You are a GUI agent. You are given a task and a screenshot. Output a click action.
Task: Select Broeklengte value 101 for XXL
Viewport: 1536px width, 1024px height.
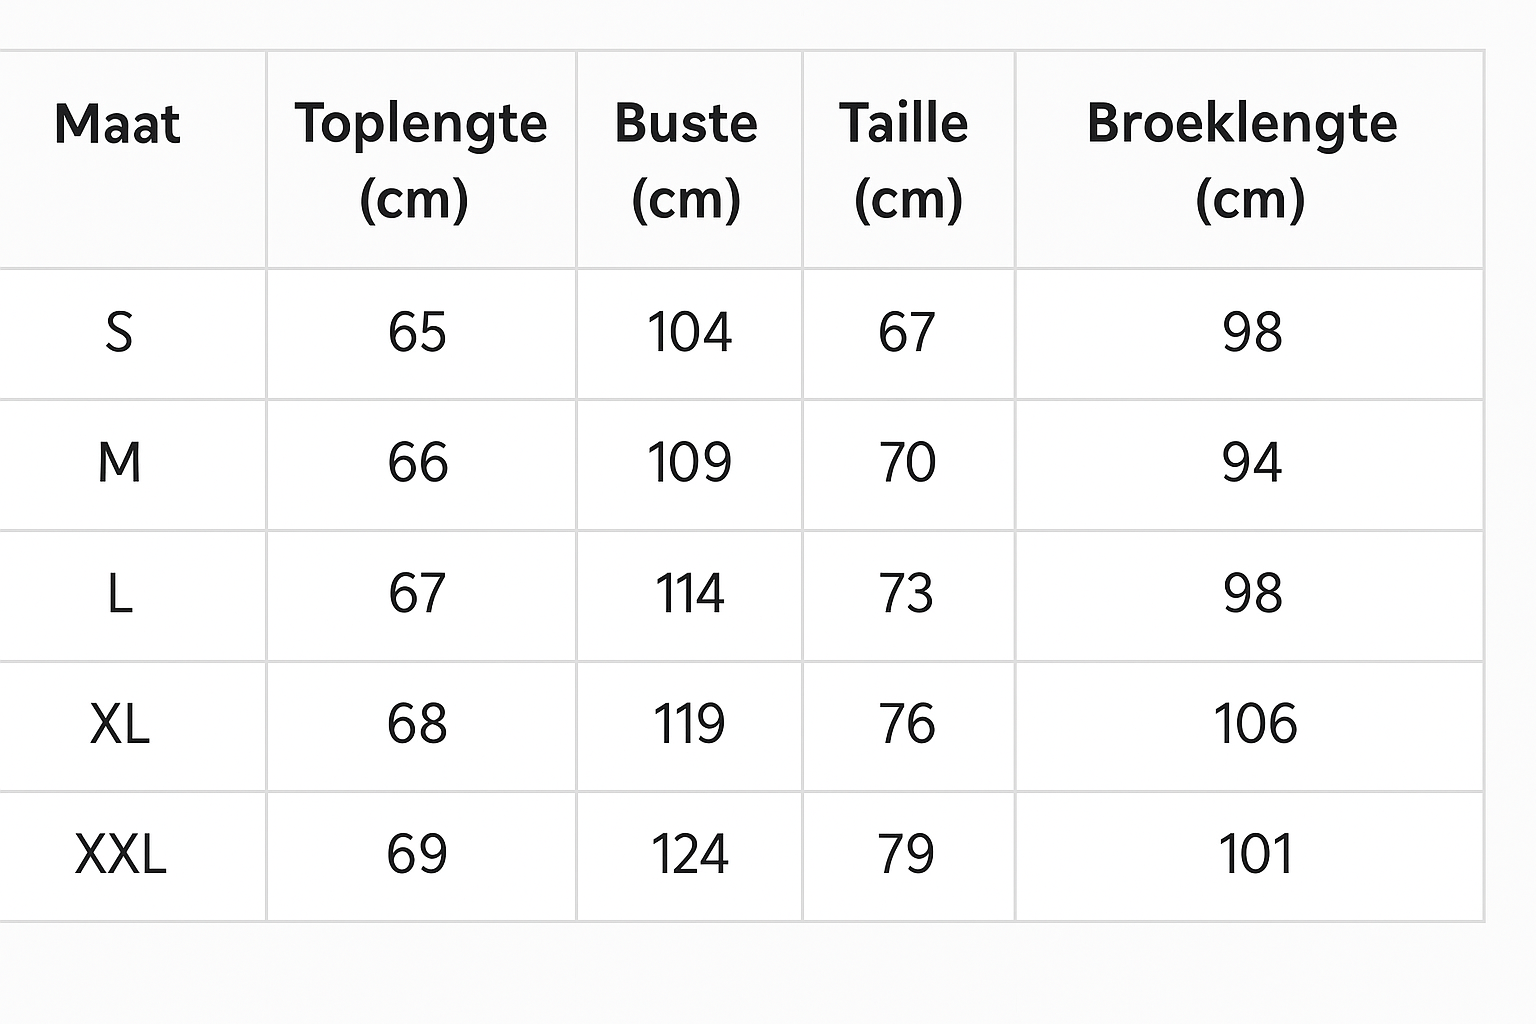point(1255,855)
